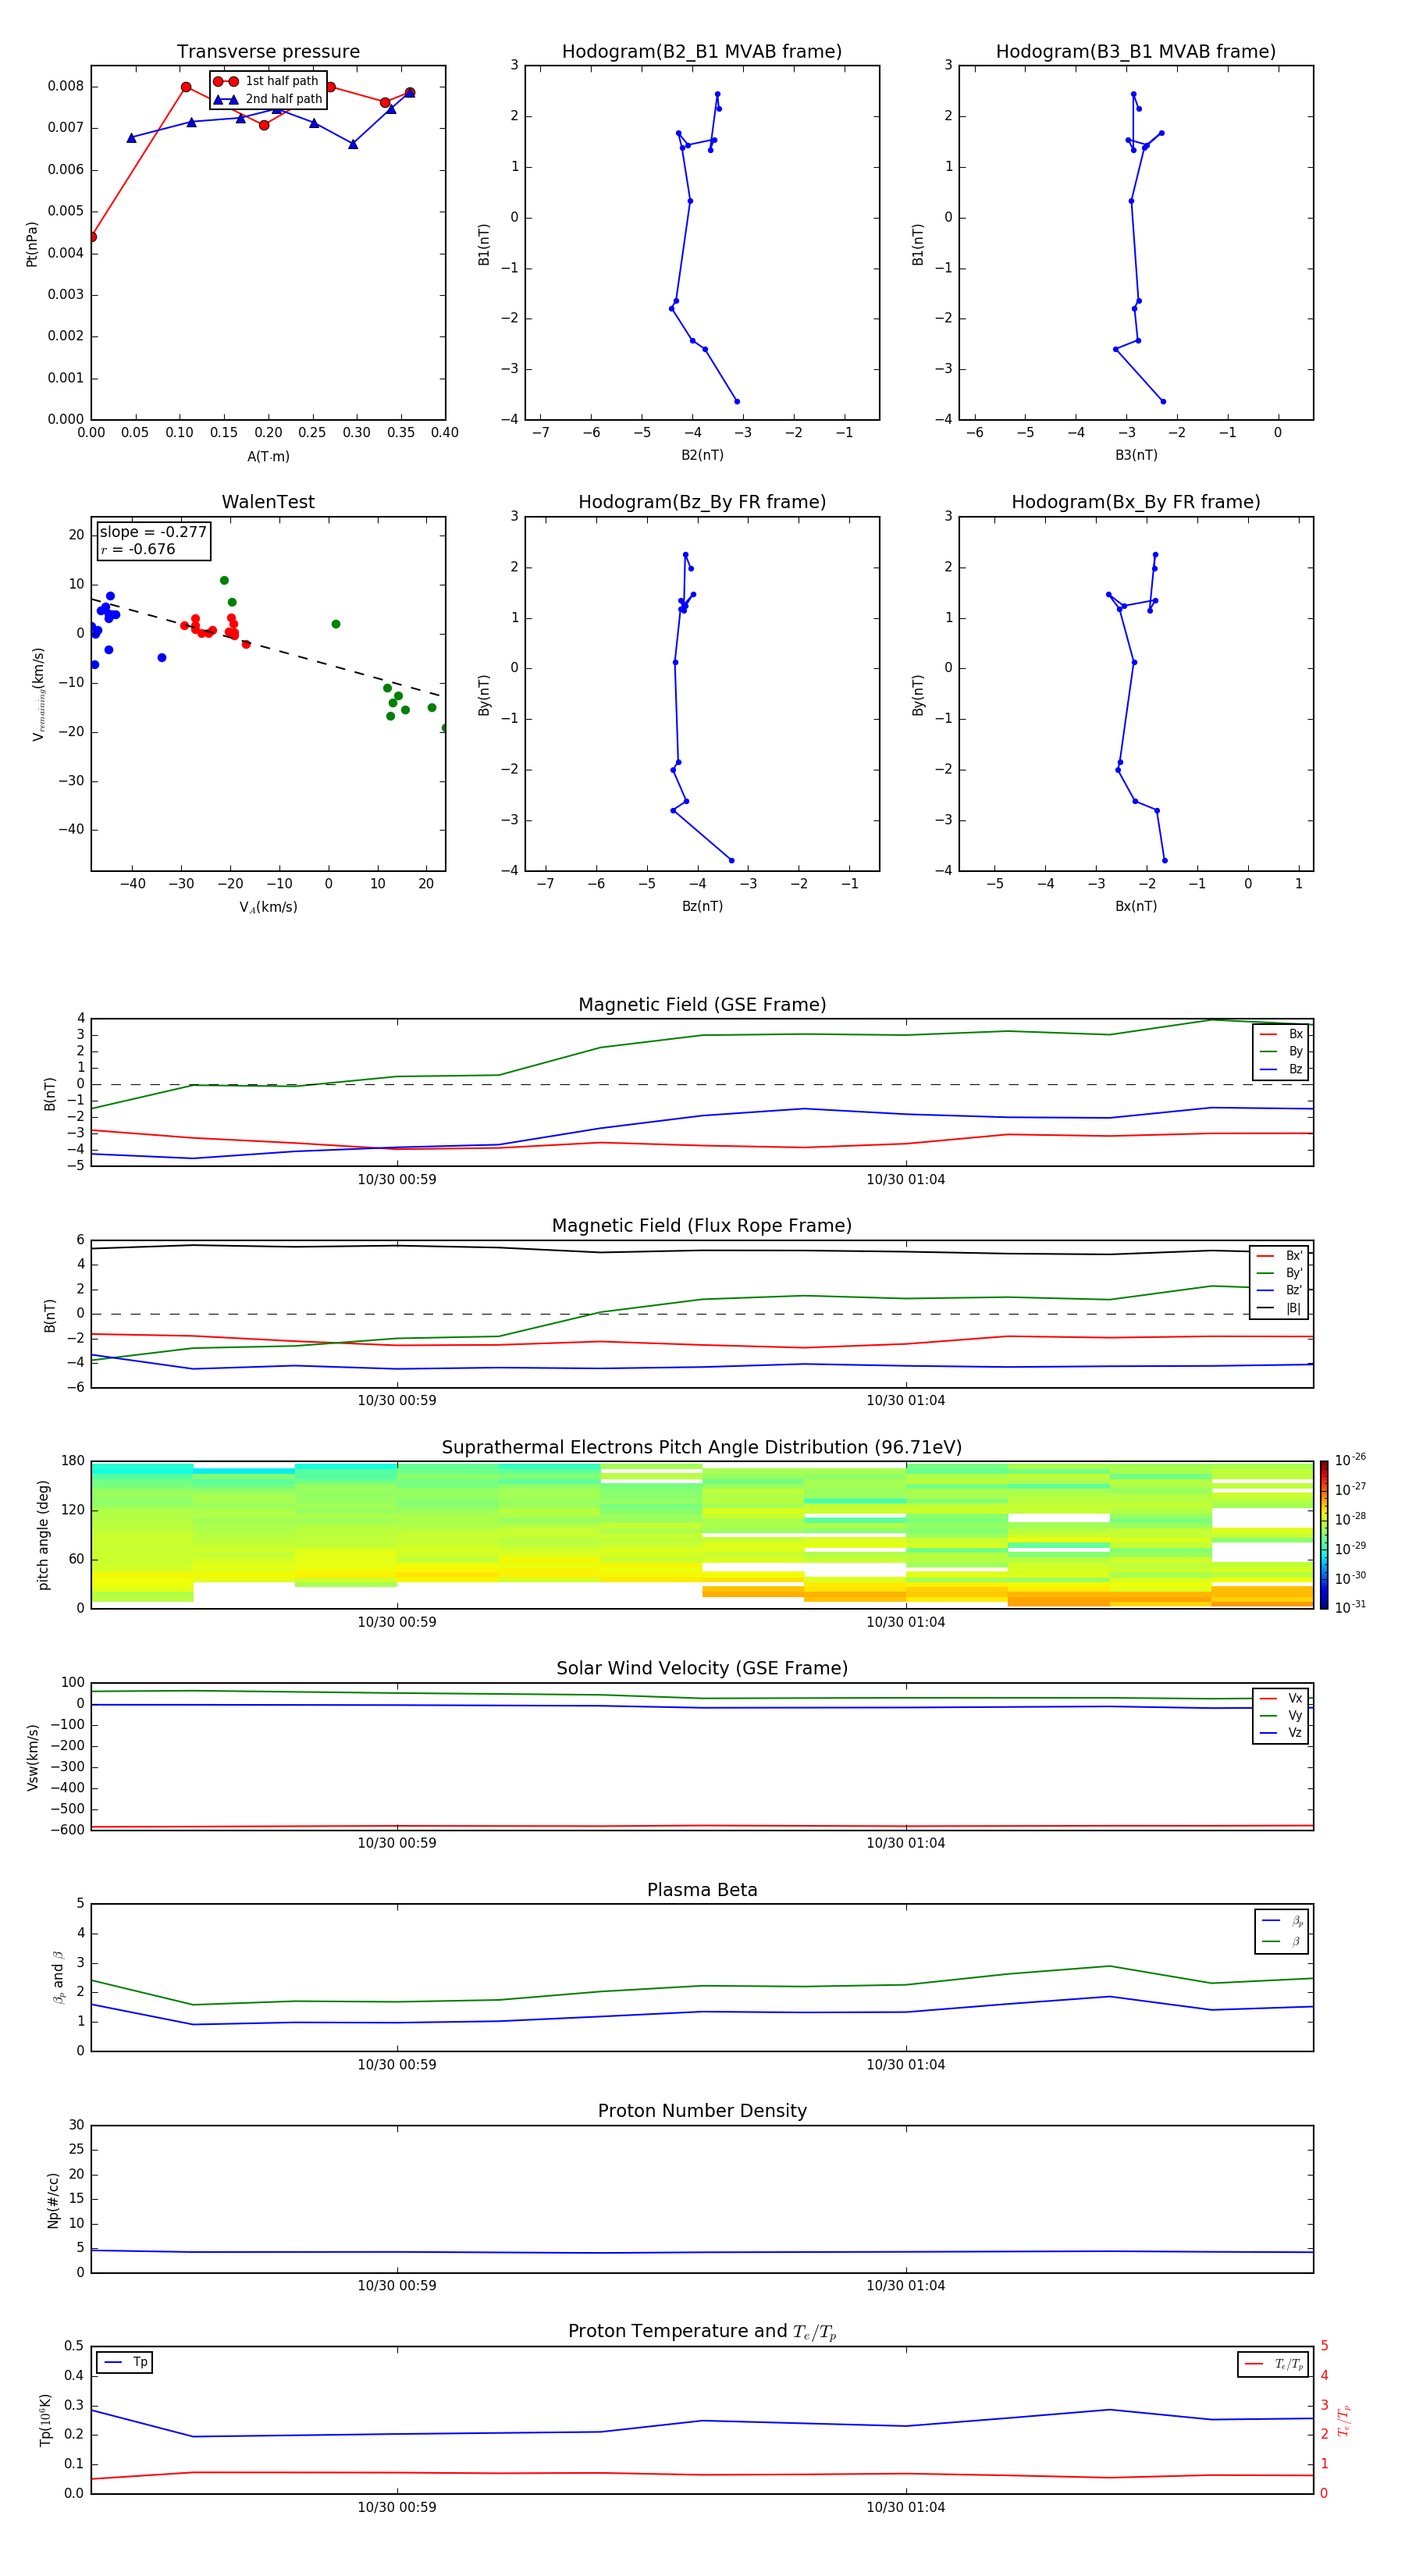This screenshot has height=2576, width=1405.
Task: Click '10/30 01:04' tick under Proton Number Density
Action: pos(906,2285)
